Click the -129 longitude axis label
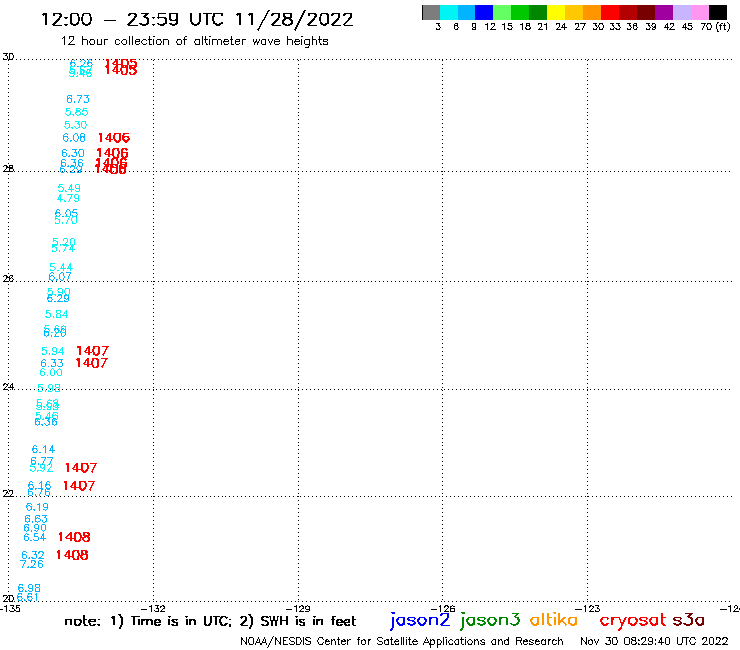This screenshot has height=650, width=740. pyautogui.click(x=298, y=608)
